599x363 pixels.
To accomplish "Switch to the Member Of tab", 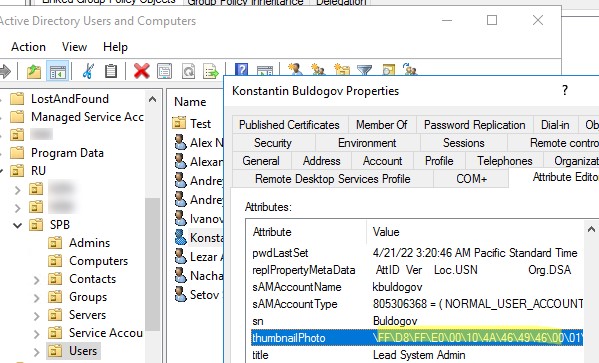I will pos(382,125).
